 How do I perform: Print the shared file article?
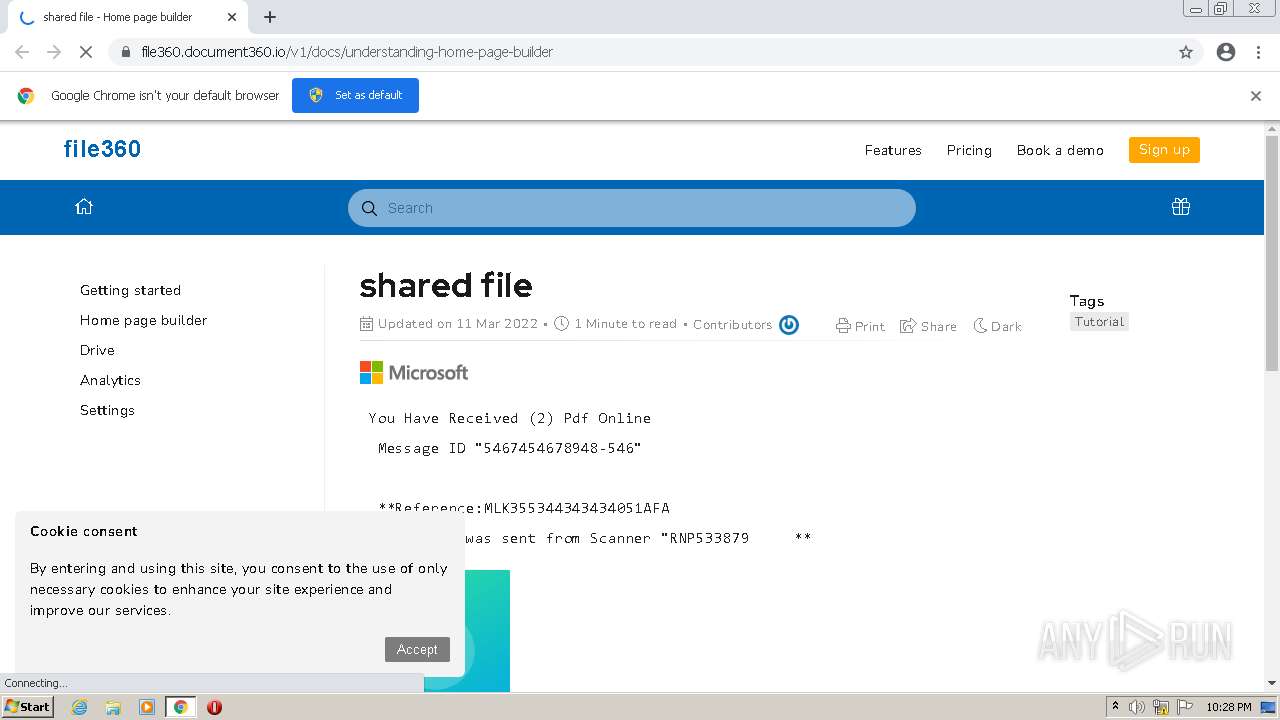click(860, 326)
